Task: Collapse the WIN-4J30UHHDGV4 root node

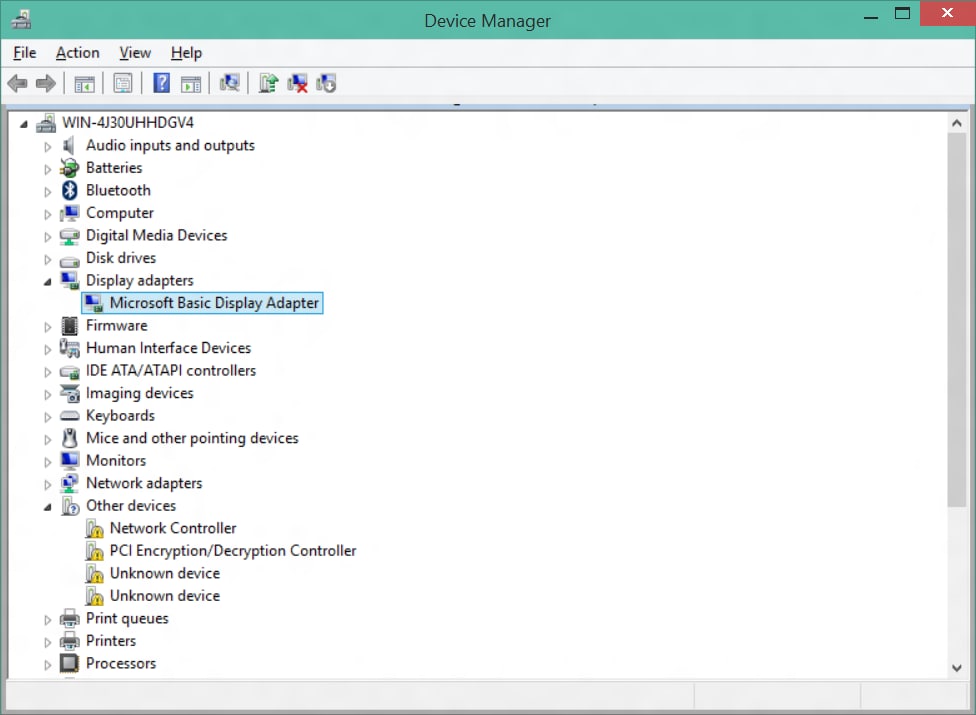Action: 24,124
